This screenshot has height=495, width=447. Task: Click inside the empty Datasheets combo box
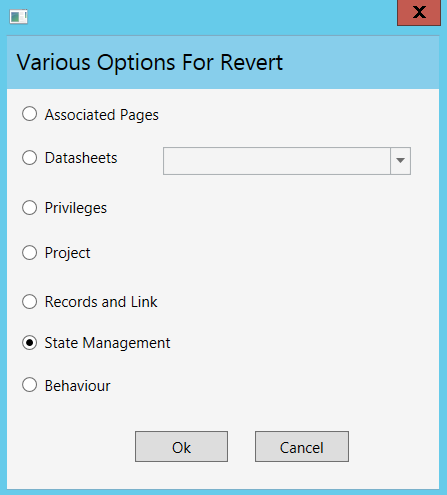tap(276, 161)
